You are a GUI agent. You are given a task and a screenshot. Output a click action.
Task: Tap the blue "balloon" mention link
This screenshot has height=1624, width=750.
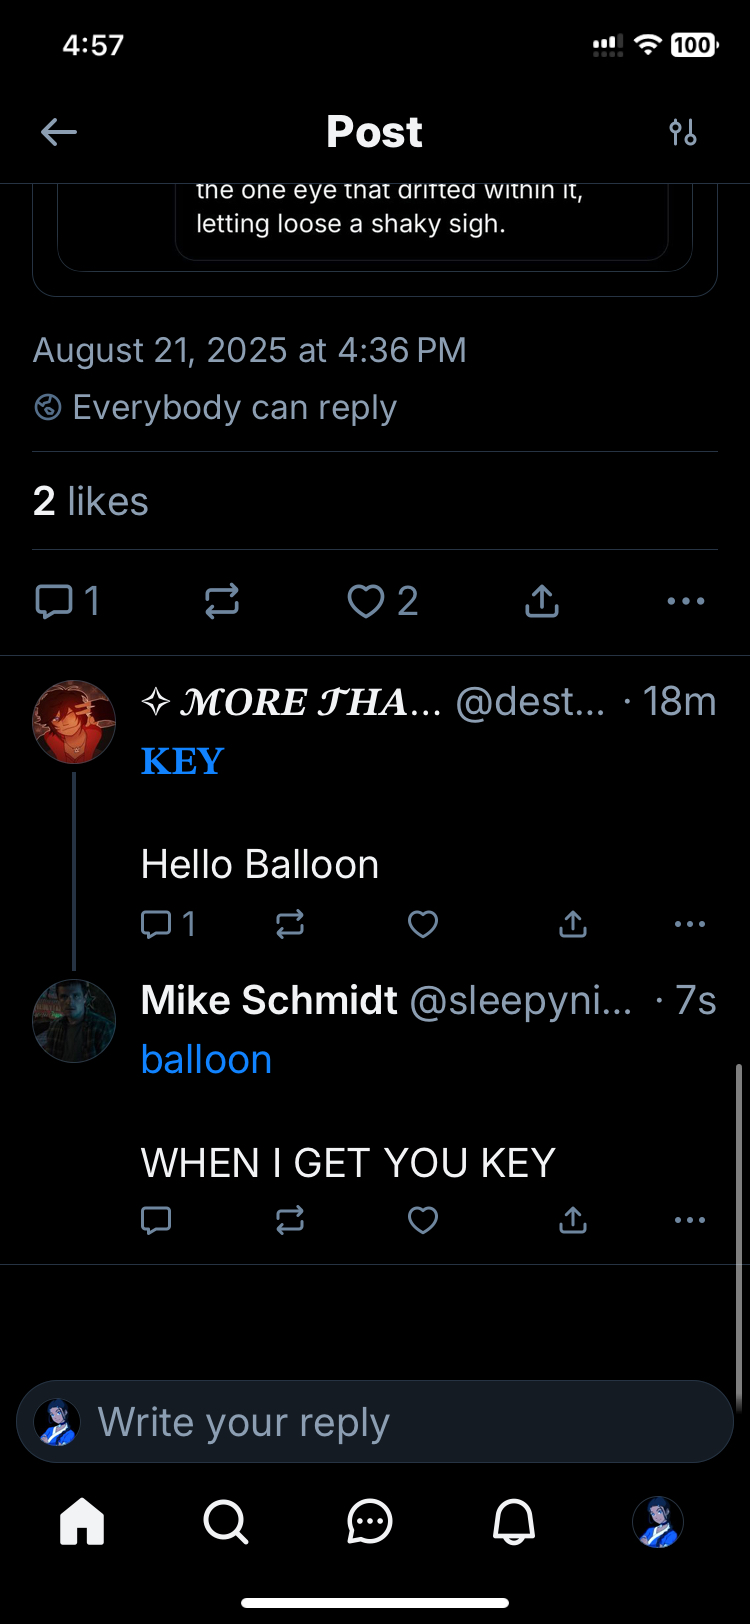click(206, 1060)
